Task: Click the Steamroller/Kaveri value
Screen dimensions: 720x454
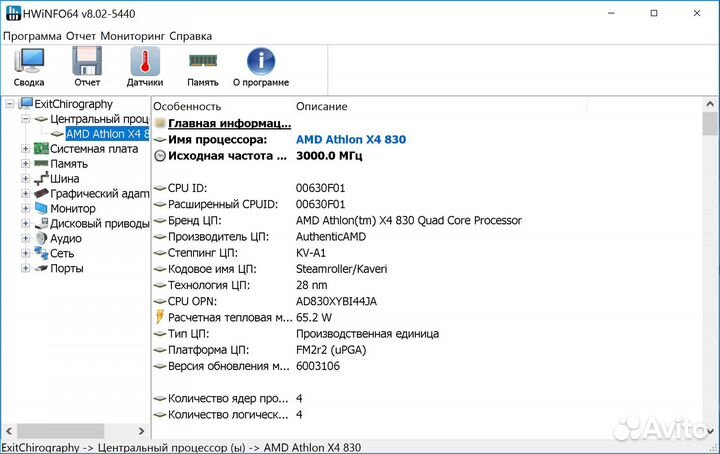Action: [341, 269]
